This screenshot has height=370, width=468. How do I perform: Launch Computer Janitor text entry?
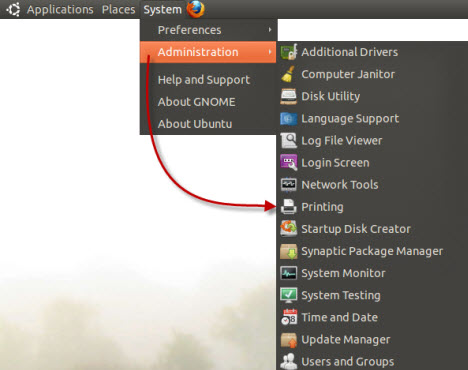[x=348, y=74]
